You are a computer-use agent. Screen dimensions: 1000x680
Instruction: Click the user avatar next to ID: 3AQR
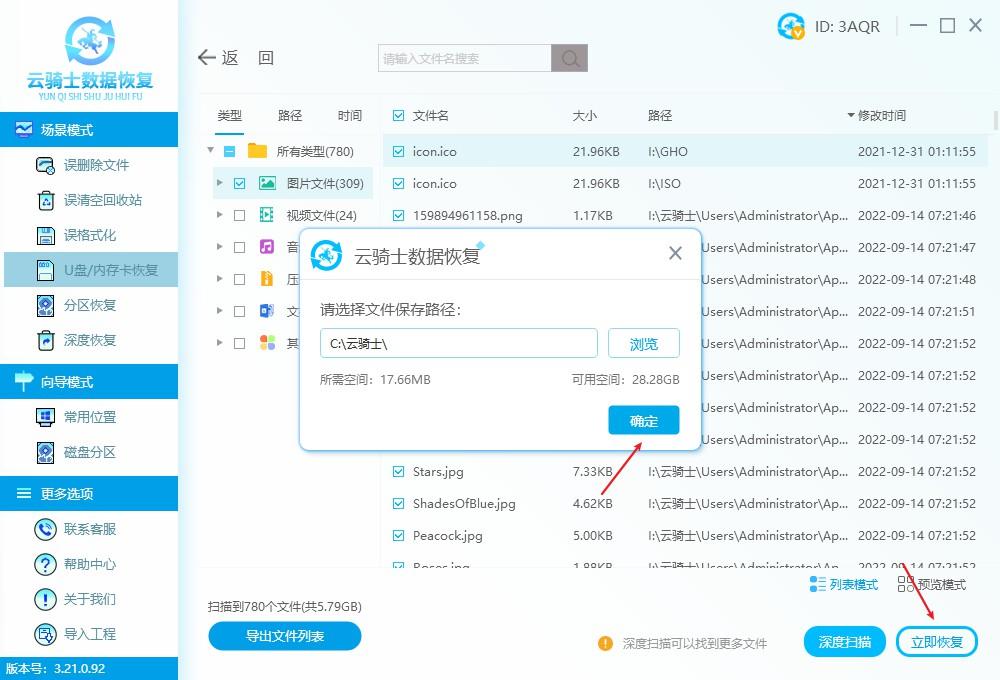[x=791, y=26]
